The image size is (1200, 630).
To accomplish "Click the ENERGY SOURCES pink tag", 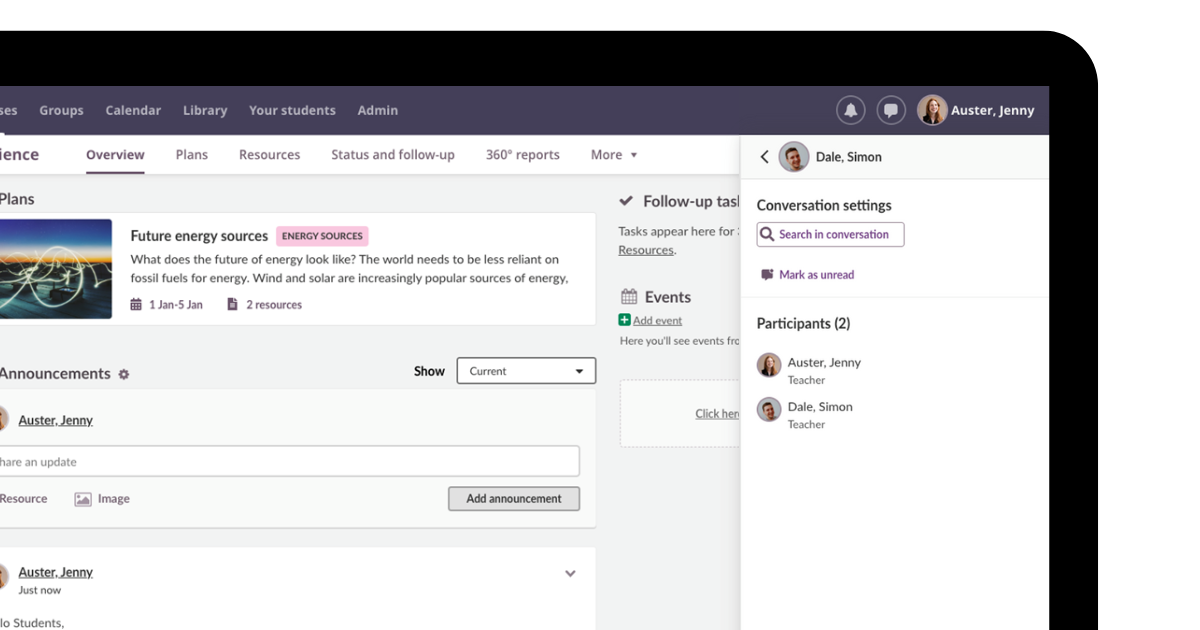I will pyautogui.click(x=322, y=236).
